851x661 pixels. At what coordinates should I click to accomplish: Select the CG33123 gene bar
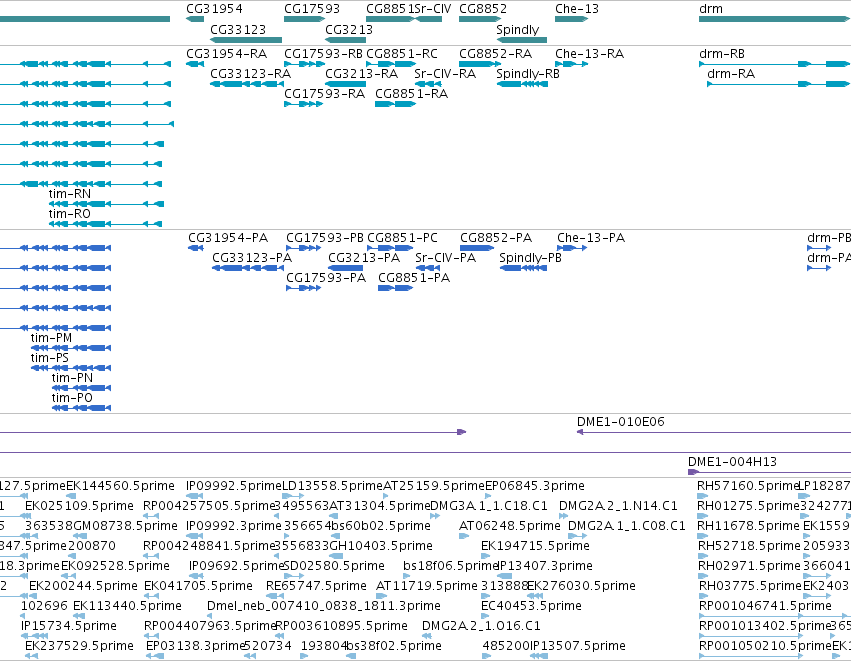[x=246, y=40]
